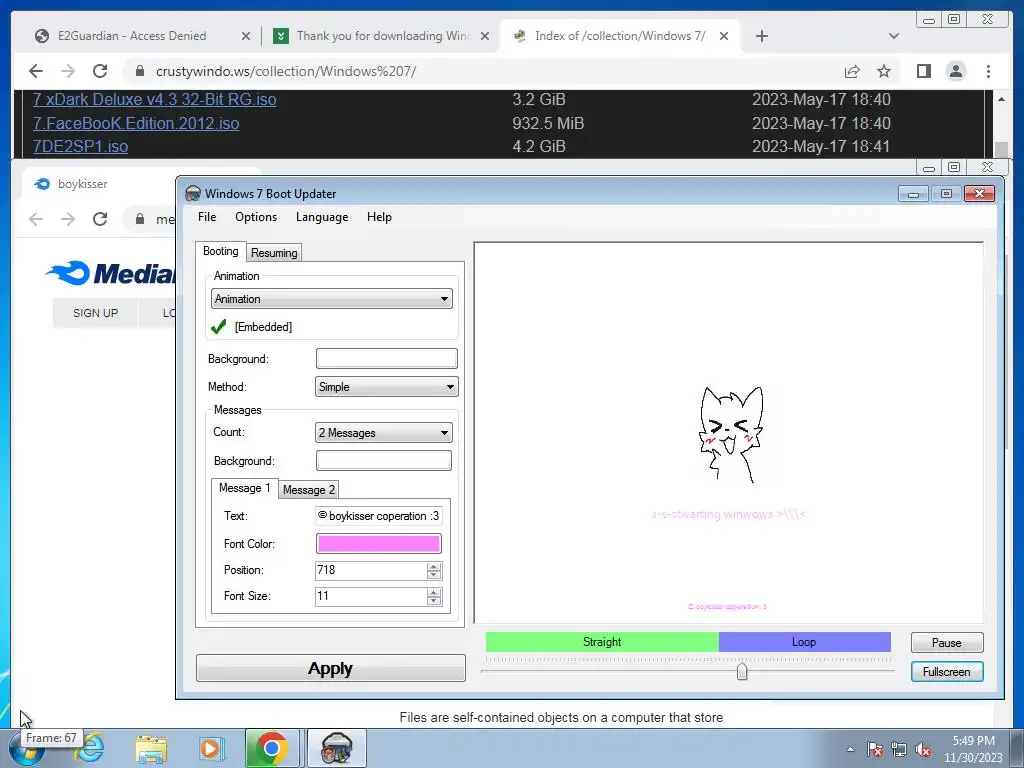The height and width of the screenshot is (768, 1024).
Task: Increase the Font Size with up arrow
Action: (x=434, y=592)
